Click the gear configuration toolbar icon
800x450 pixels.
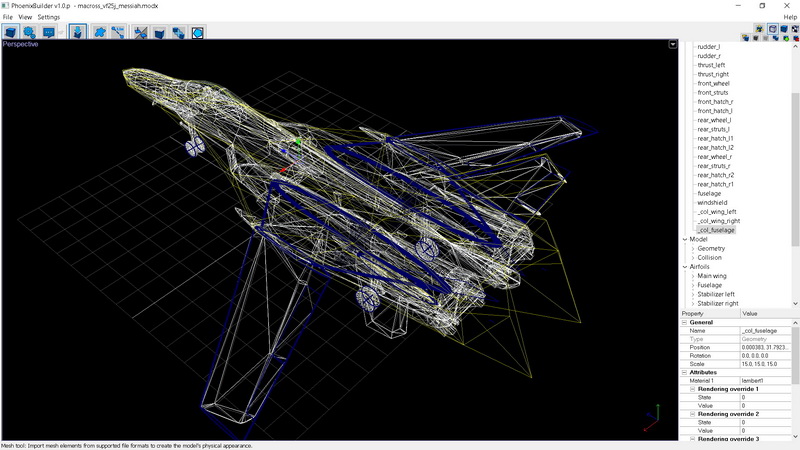30,32
